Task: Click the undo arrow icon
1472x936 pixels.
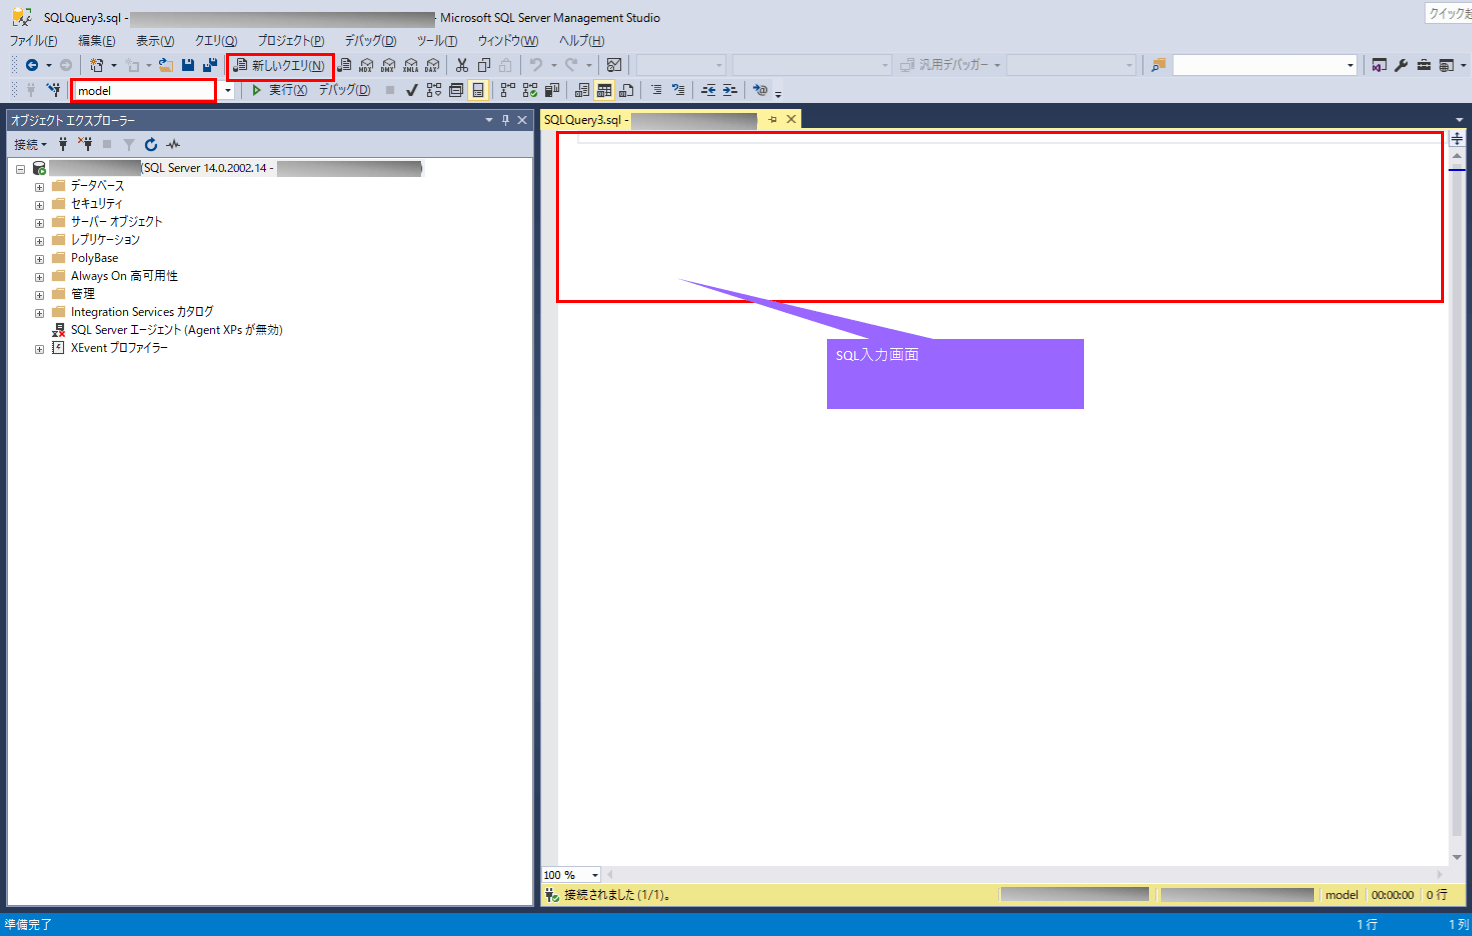Action: (536, 65)
